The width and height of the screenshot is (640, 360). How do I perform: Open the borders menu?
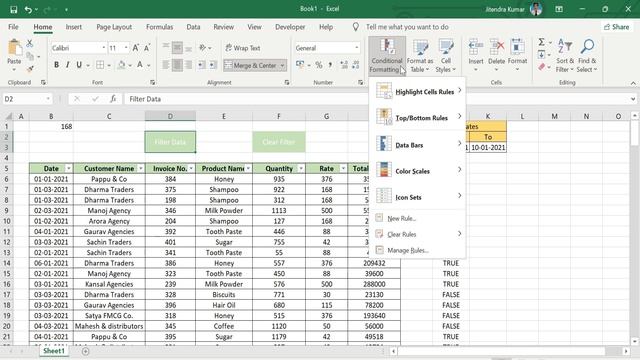click(x=109, y=65)
